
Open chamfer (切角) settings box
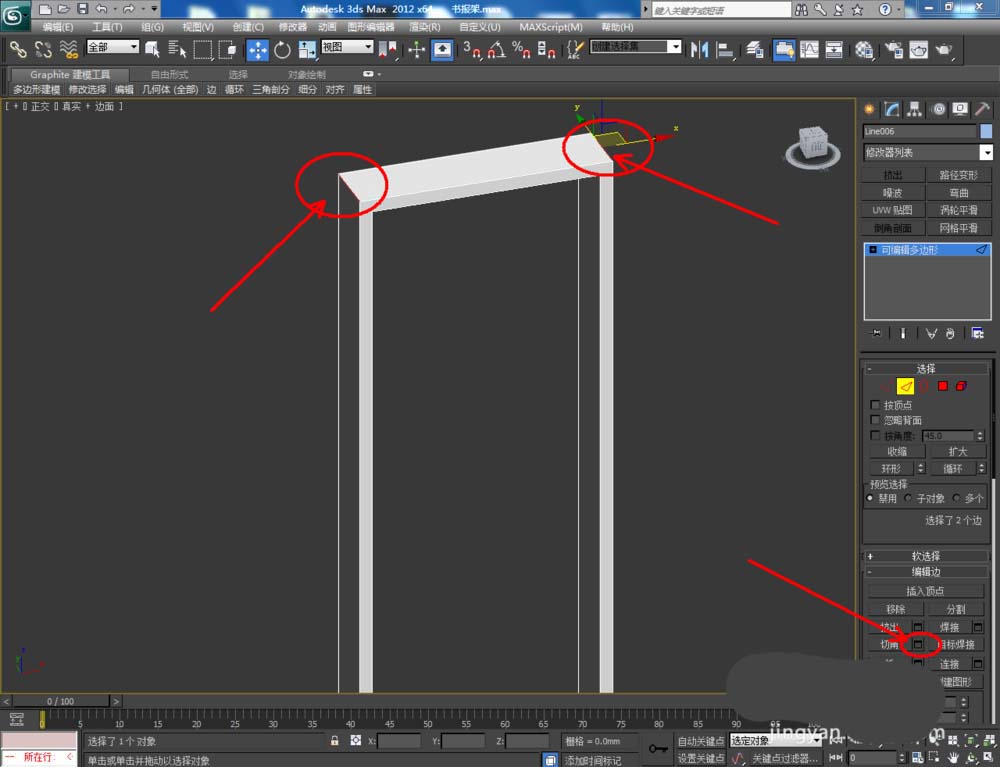[920, 645]
